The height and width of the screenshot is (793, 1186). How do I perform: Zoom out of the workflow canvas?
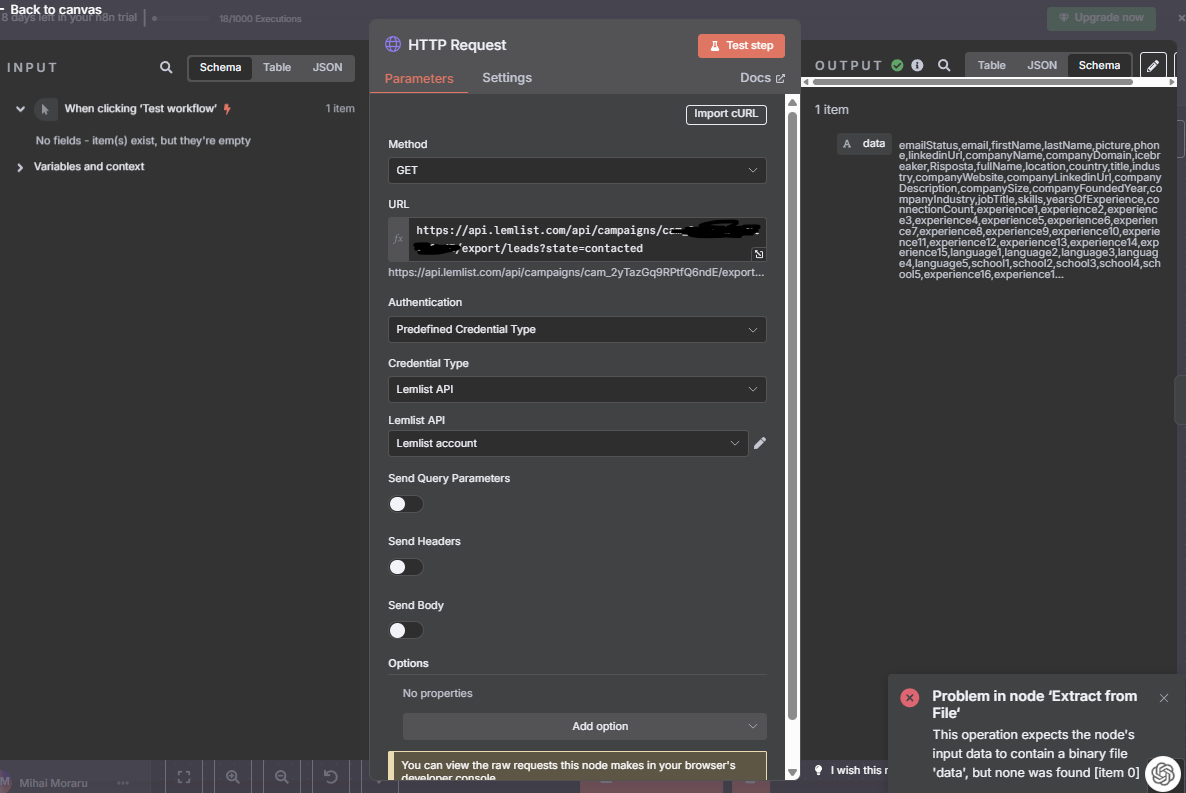tap(281, 776)
